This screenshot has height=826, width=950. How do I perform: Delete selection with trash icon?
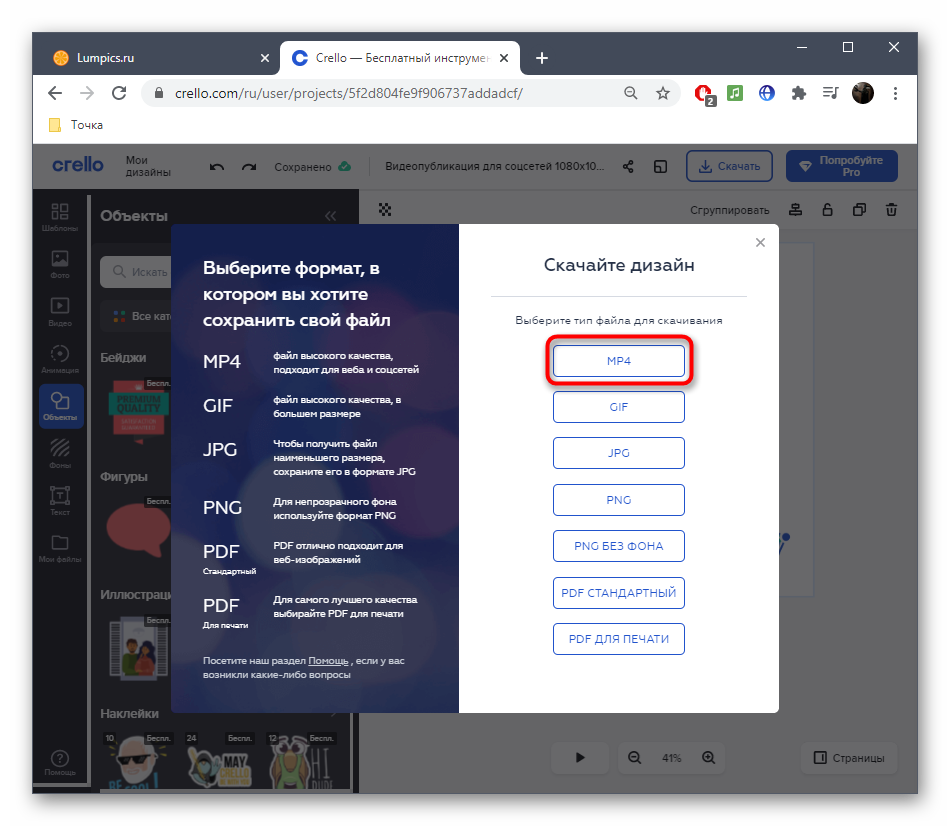coord(891,210)
